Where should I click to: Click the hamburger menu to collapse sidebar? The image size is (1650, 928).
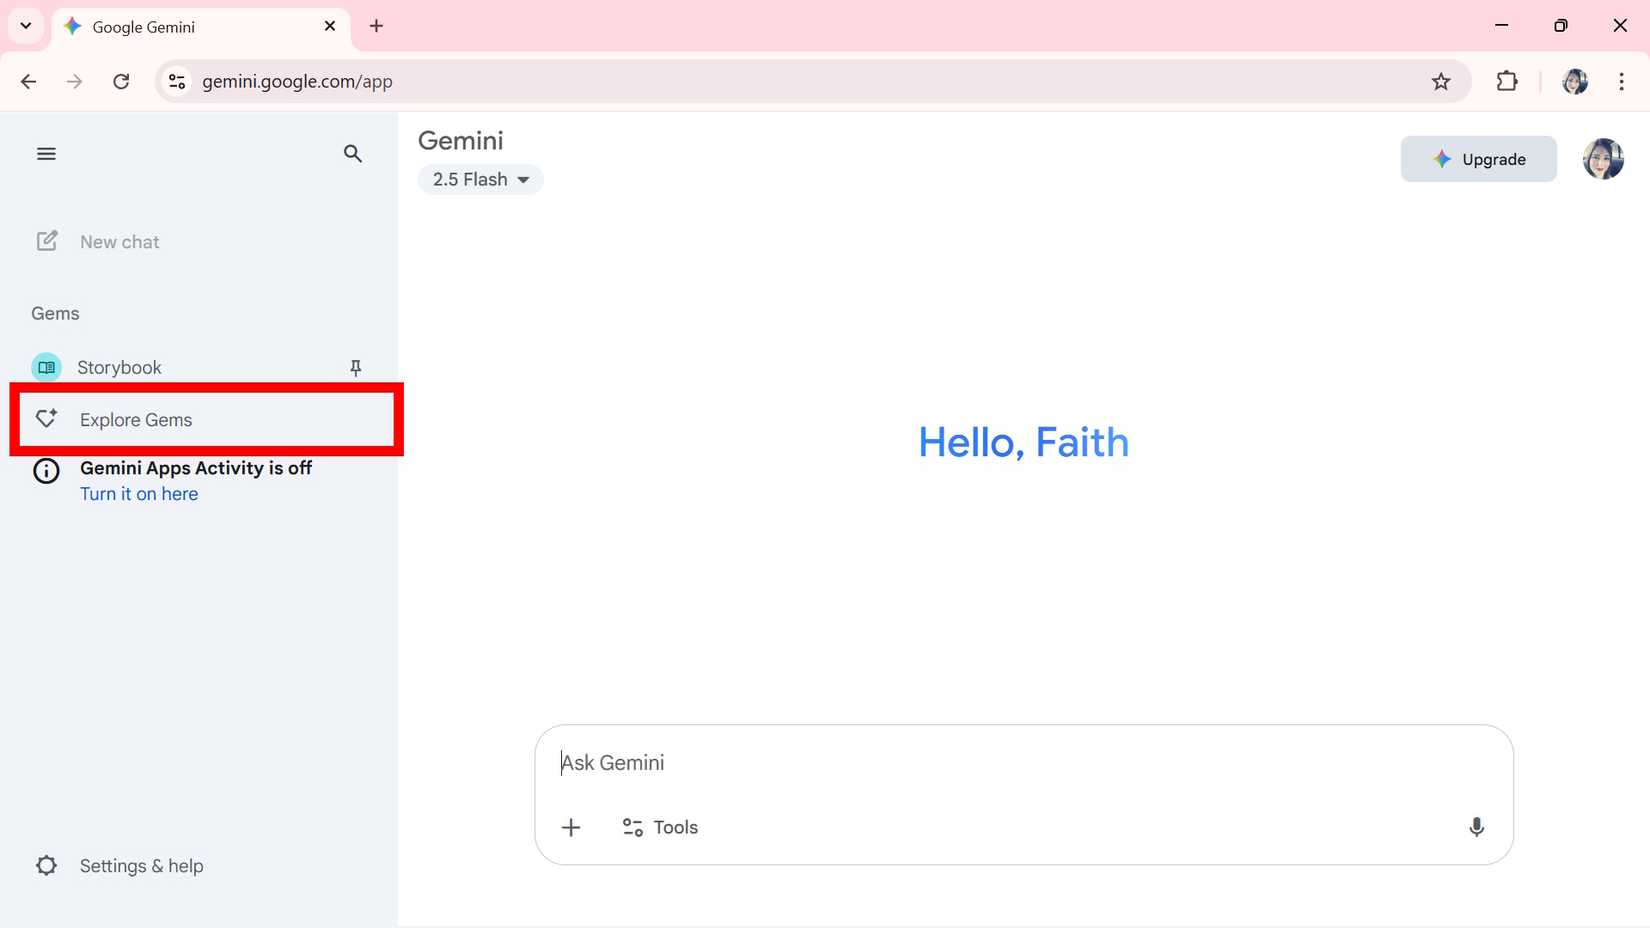pos(45,153)
